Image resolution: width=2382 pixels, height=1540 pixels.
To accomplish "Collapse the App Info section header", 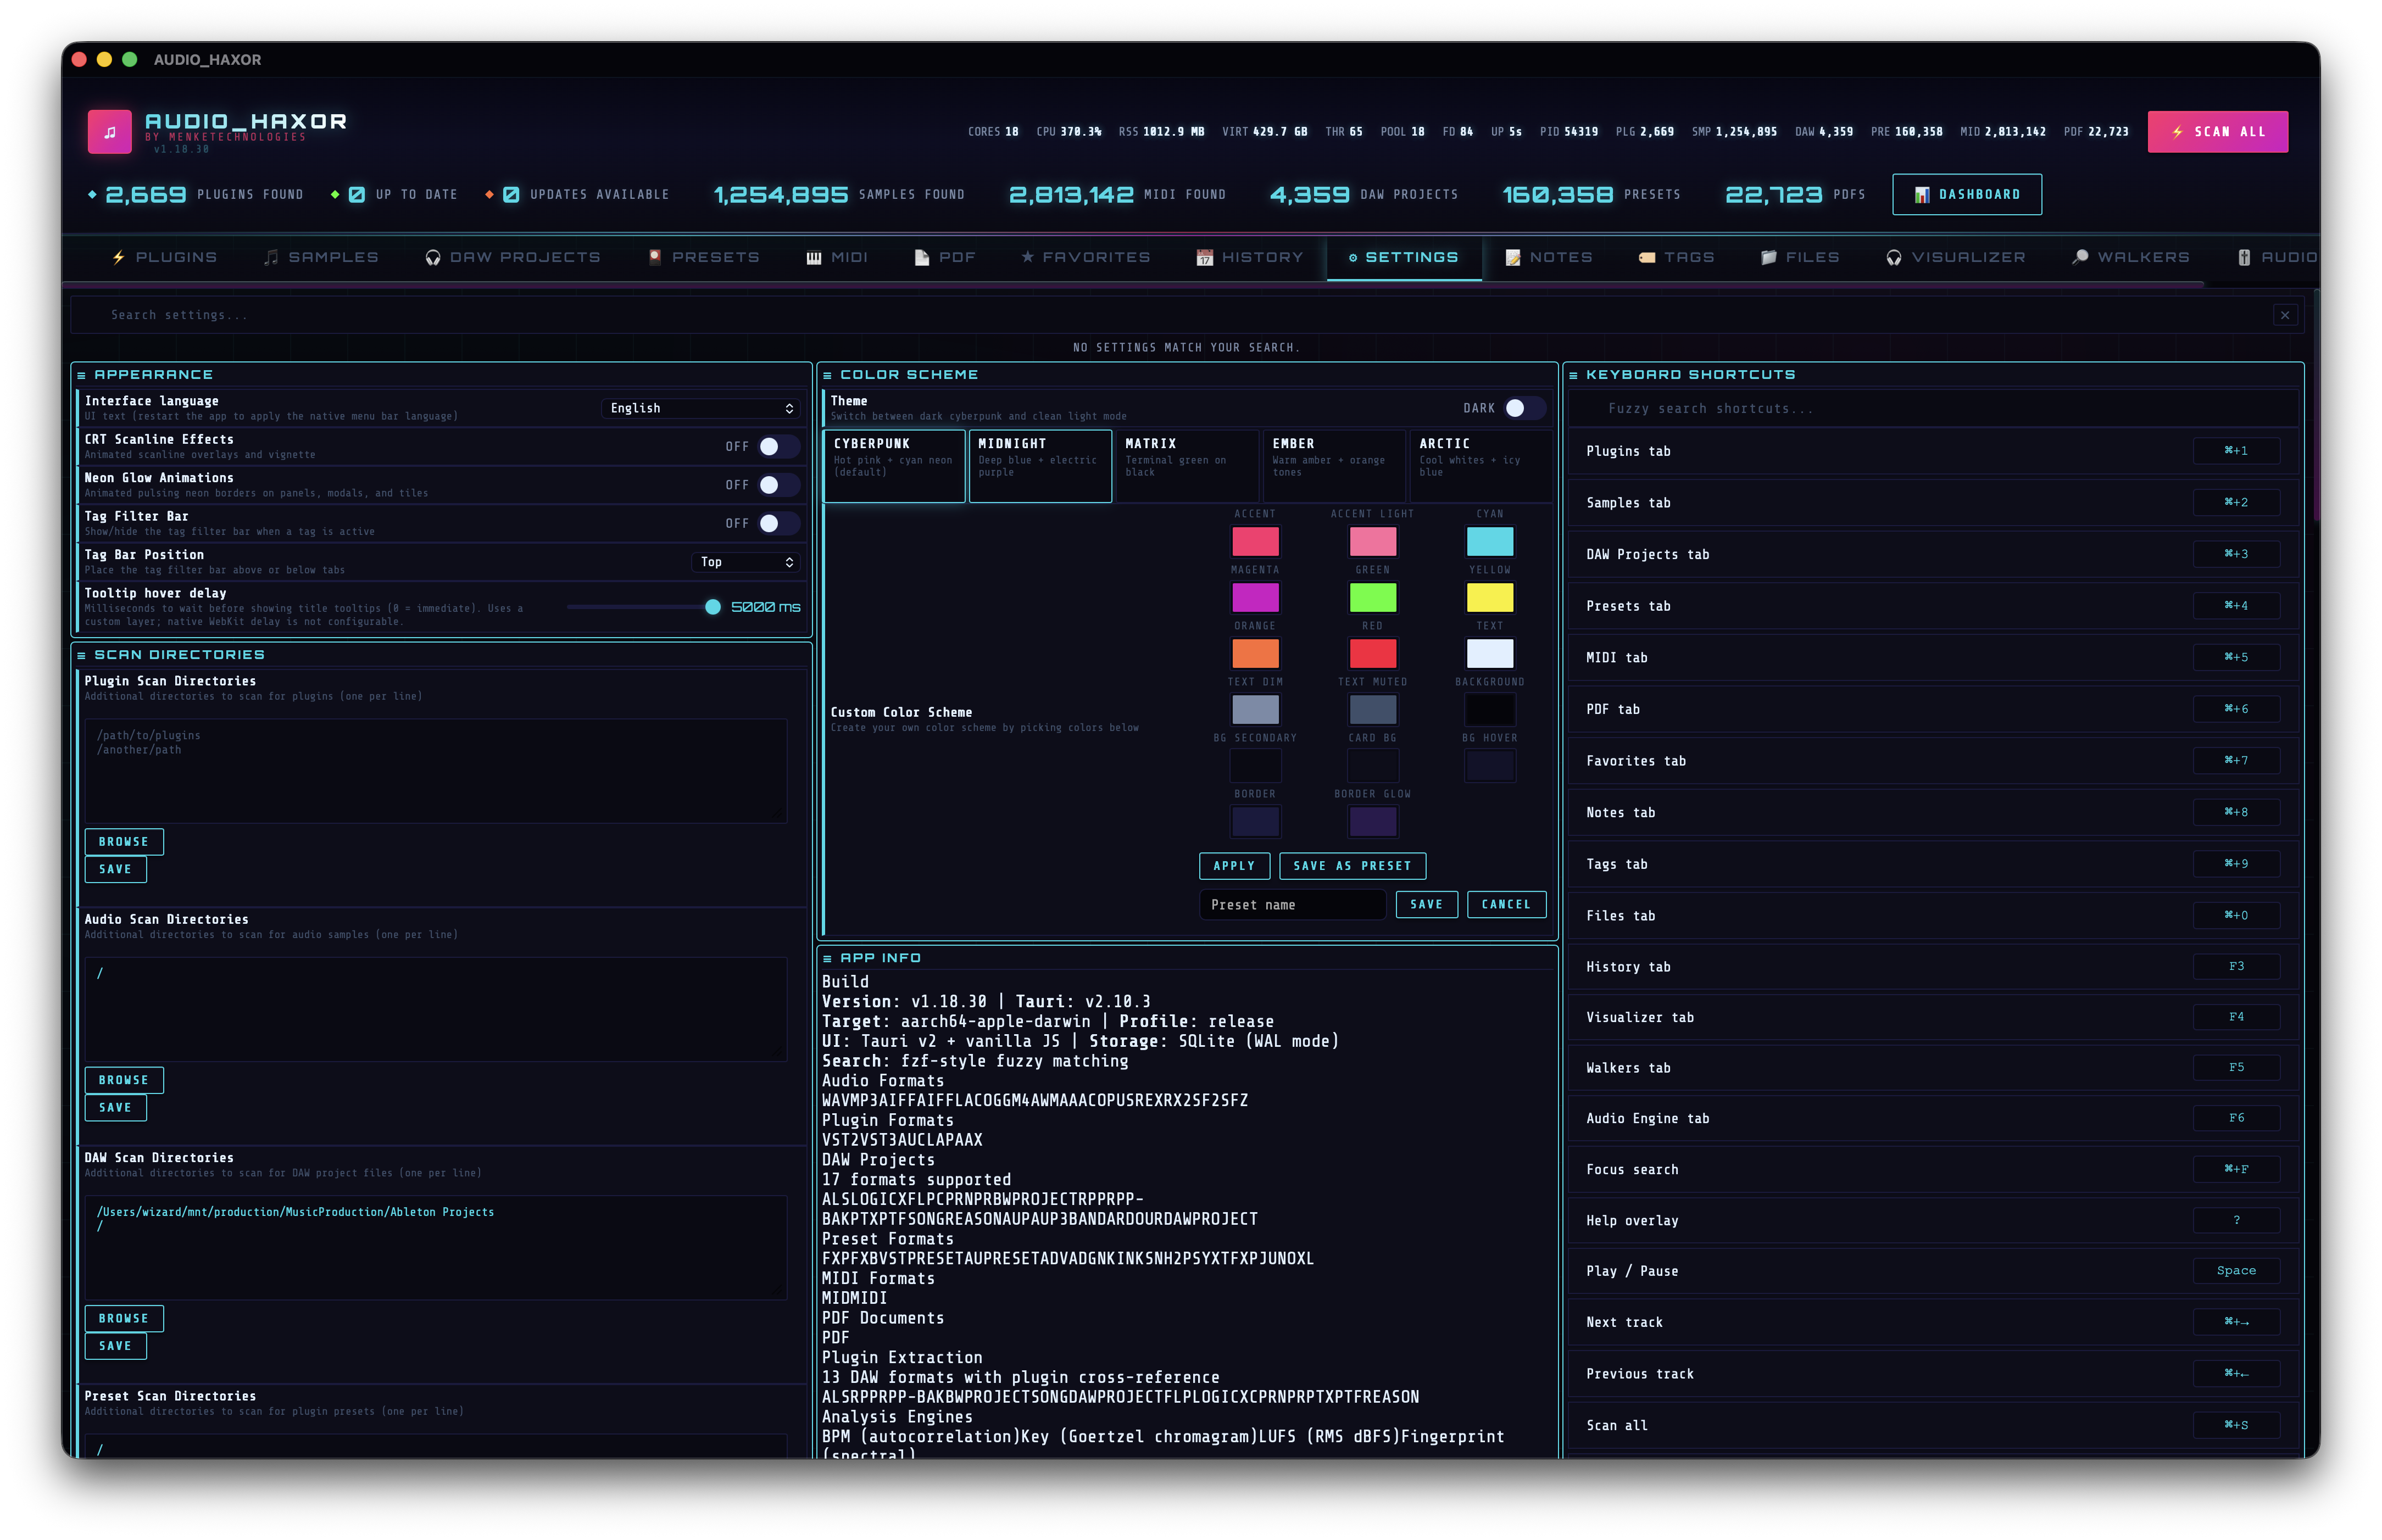I will click(1187, 958).
